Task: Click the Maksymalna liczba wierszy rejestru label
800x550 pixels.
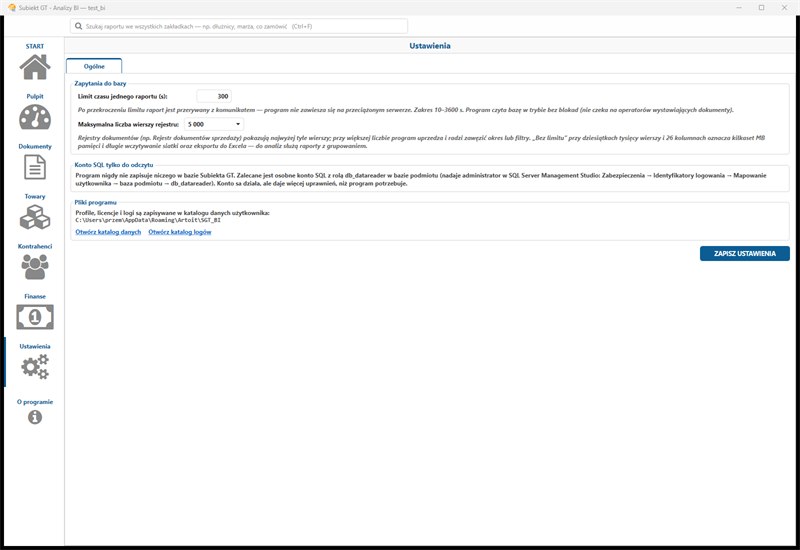Action: [128, 124]
